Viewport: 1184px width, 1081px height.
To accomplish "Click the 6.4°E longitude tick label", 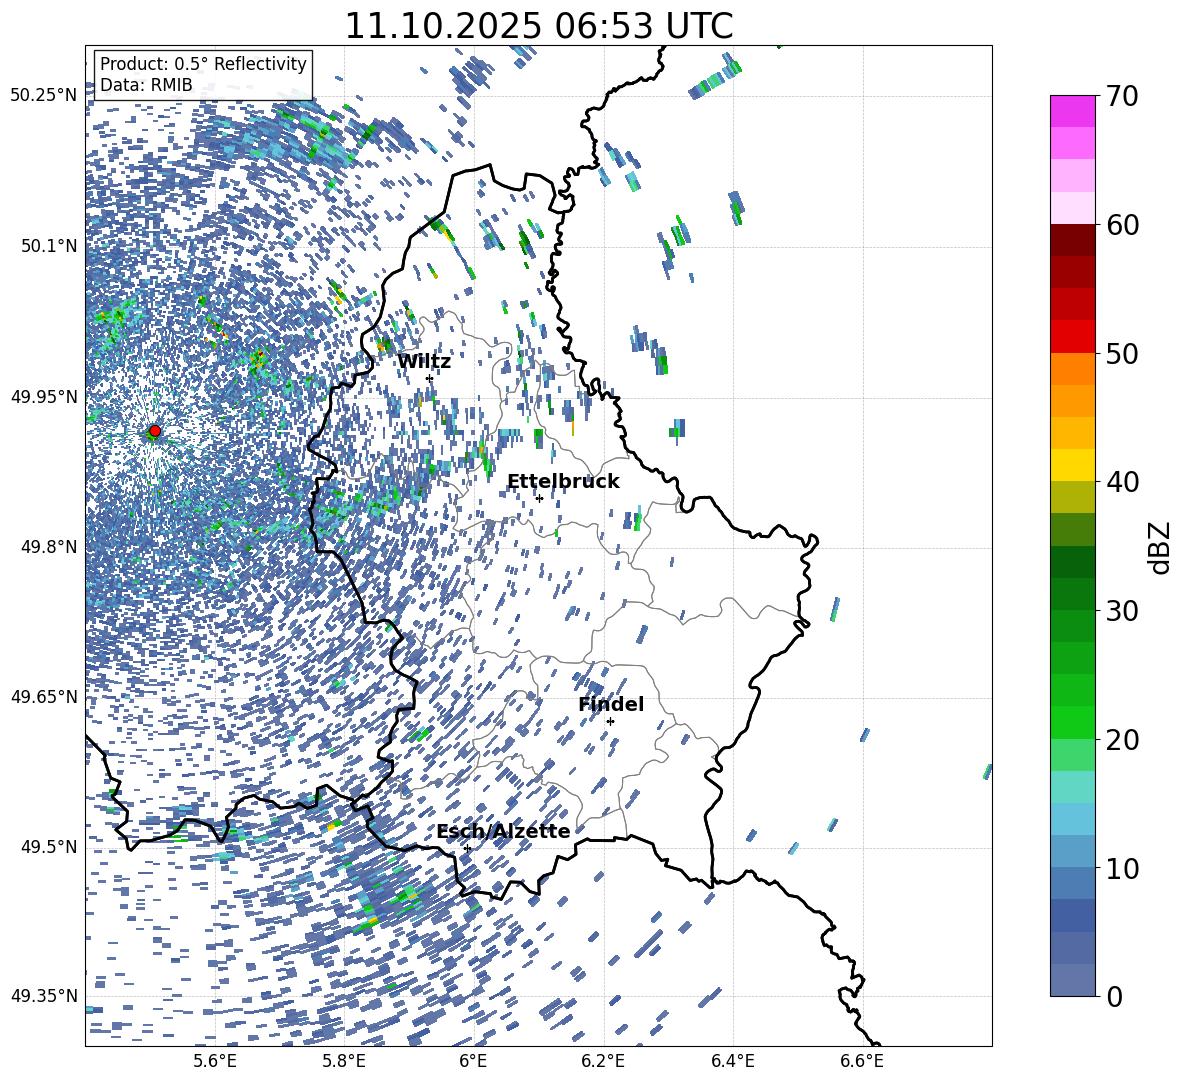I will click(x=732, y=1061).
